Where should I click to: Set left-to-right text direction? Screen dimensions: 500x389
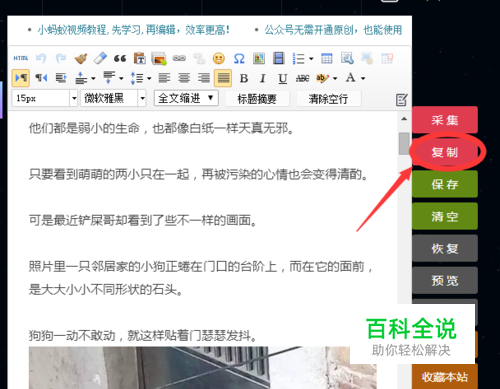pos(21,78)
